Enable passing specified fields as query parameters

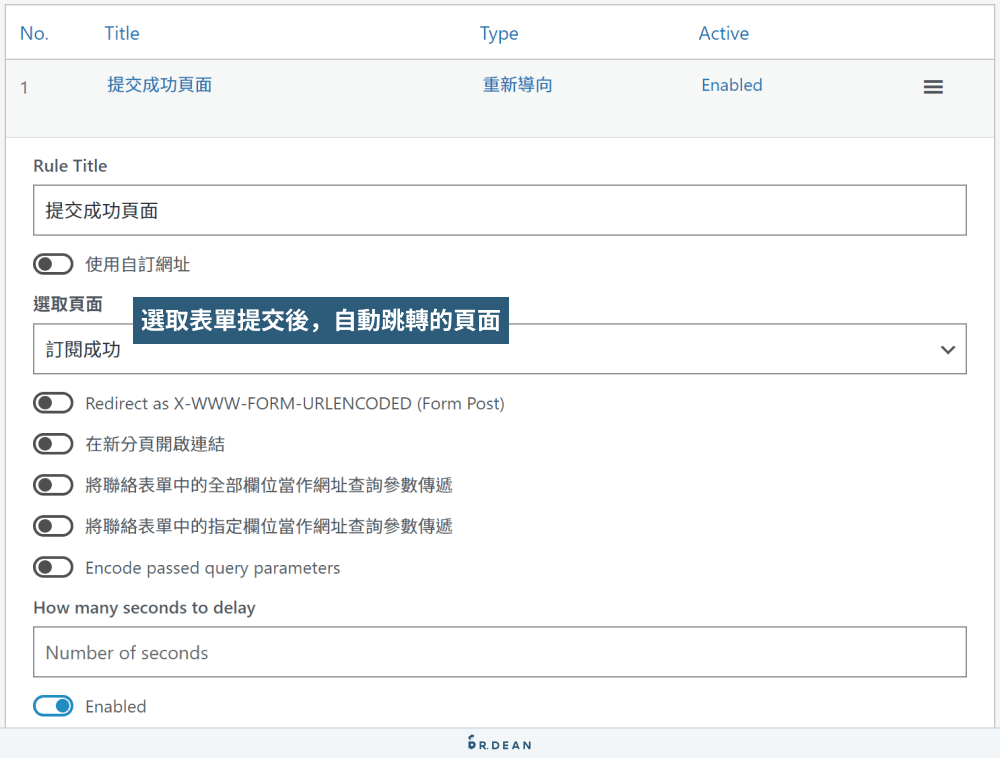(x=52, y=525)
